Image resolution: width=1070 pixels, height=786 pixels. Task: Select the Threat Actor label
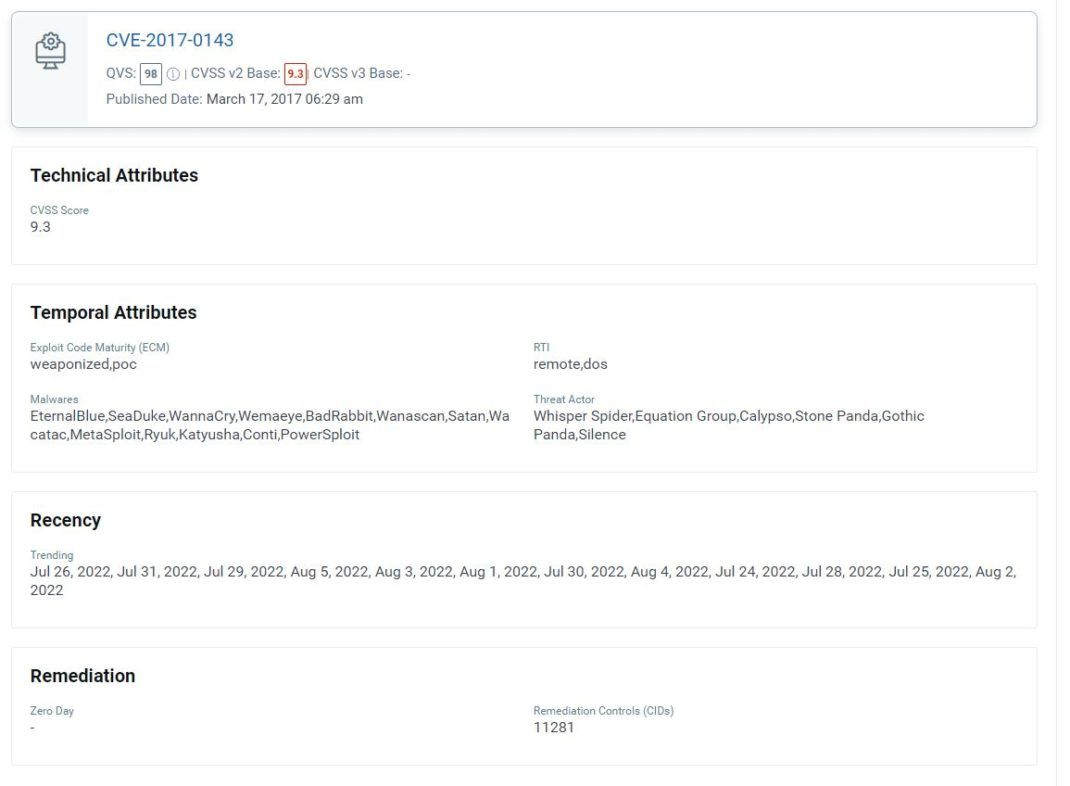tap(563, 399)
